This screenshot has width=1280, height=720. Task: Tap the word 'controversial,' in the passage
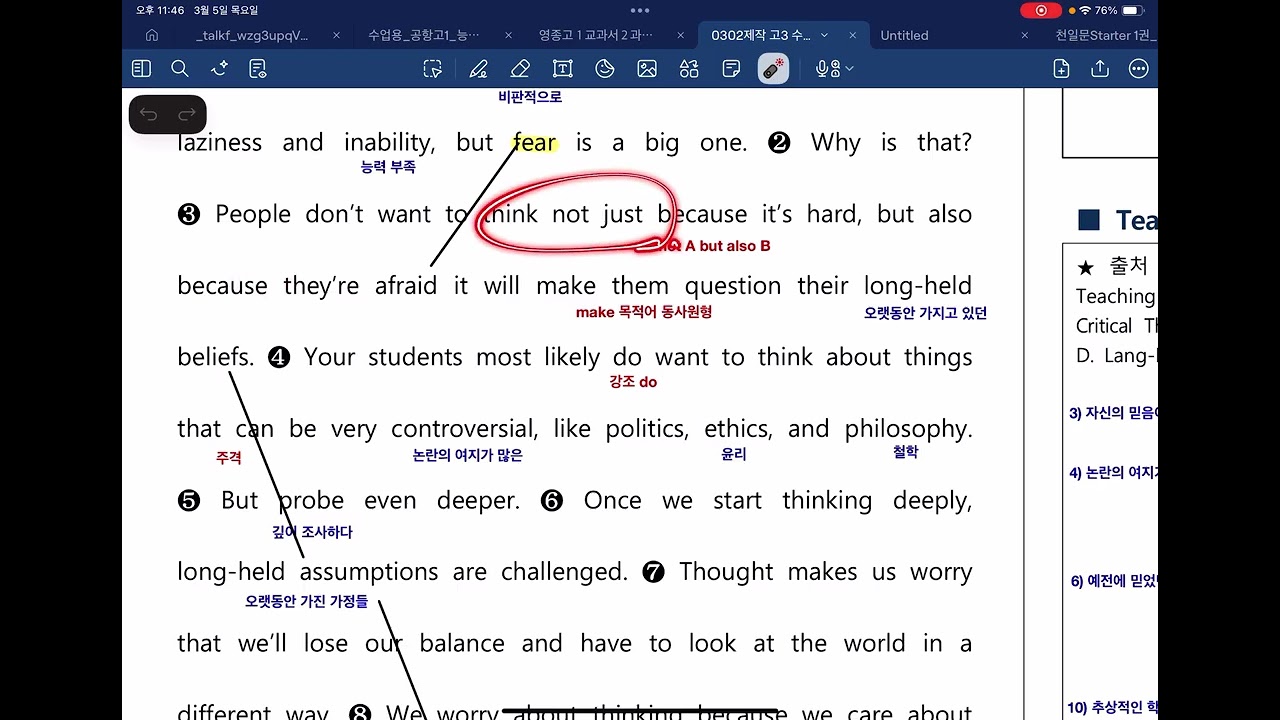pyautogui.click(x=464, y=429)
